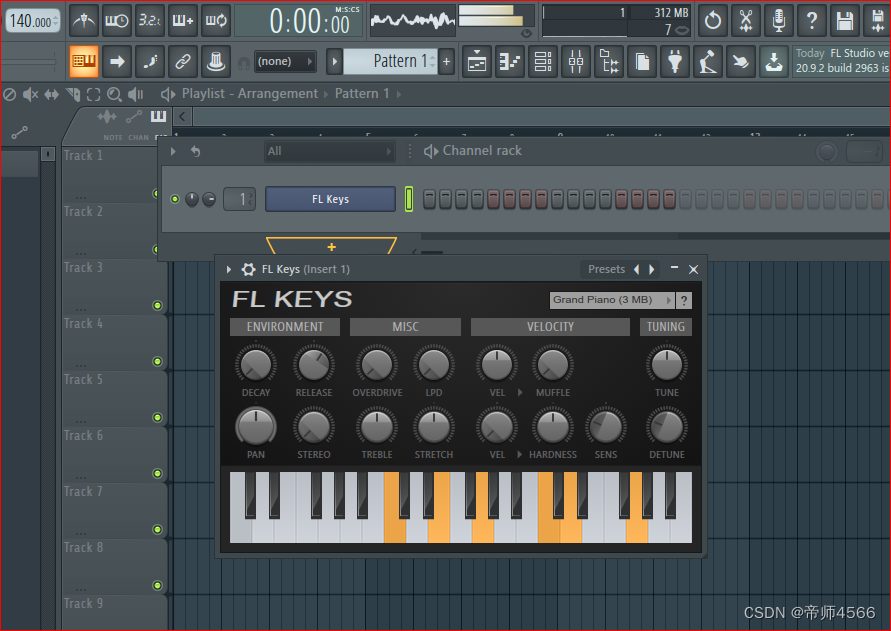Select previous preset arrow
891x631 pixels.
[636, 269]
